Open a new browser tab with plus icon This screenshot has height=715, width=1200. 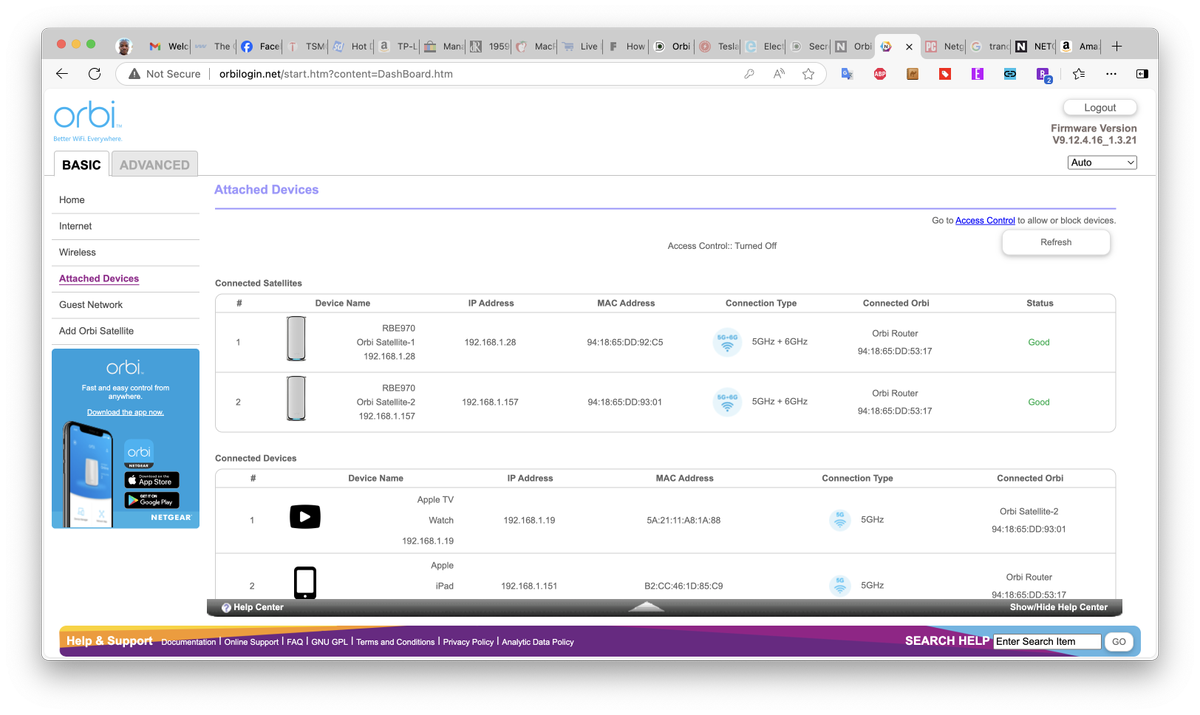click(1117, 46)
